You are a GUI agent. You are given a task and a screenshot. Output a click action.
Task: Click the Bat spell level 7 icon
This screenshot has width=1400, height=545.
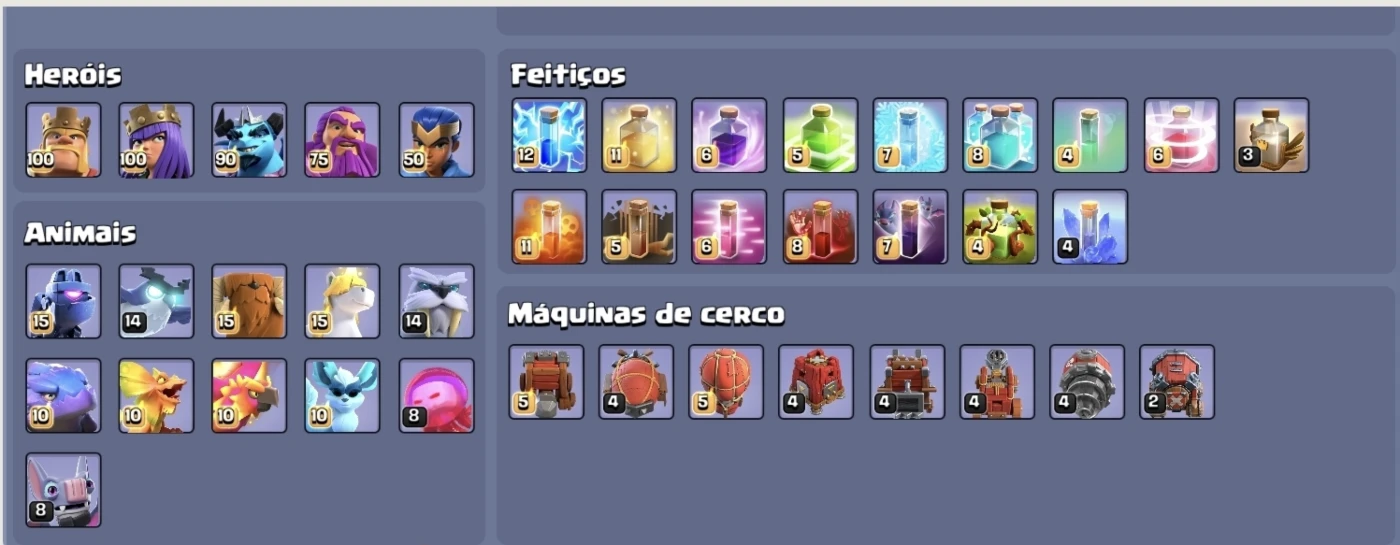coord(910,227)
